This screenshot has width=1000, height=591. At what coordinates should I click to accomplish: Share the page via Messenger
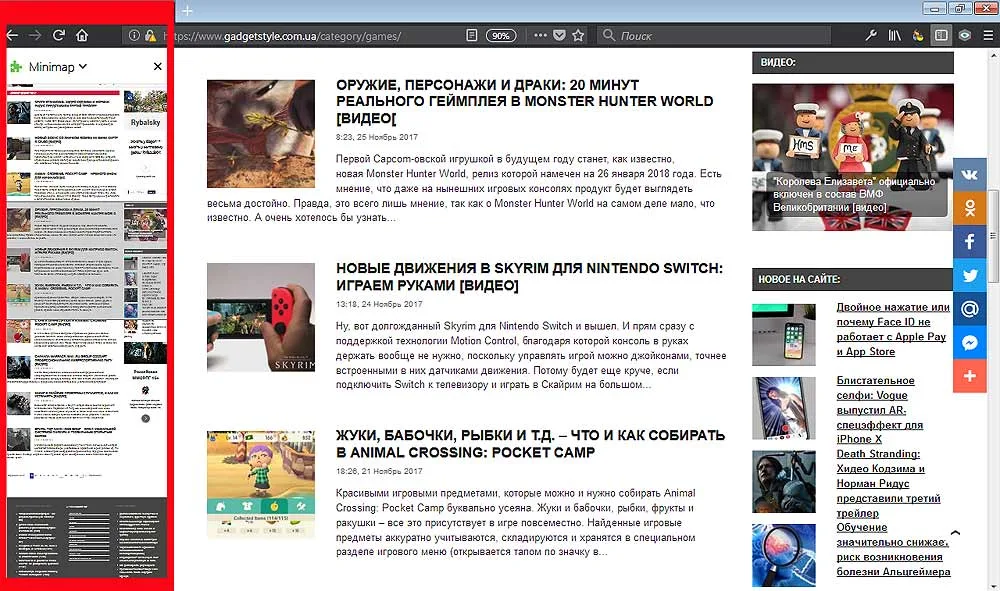969,343
